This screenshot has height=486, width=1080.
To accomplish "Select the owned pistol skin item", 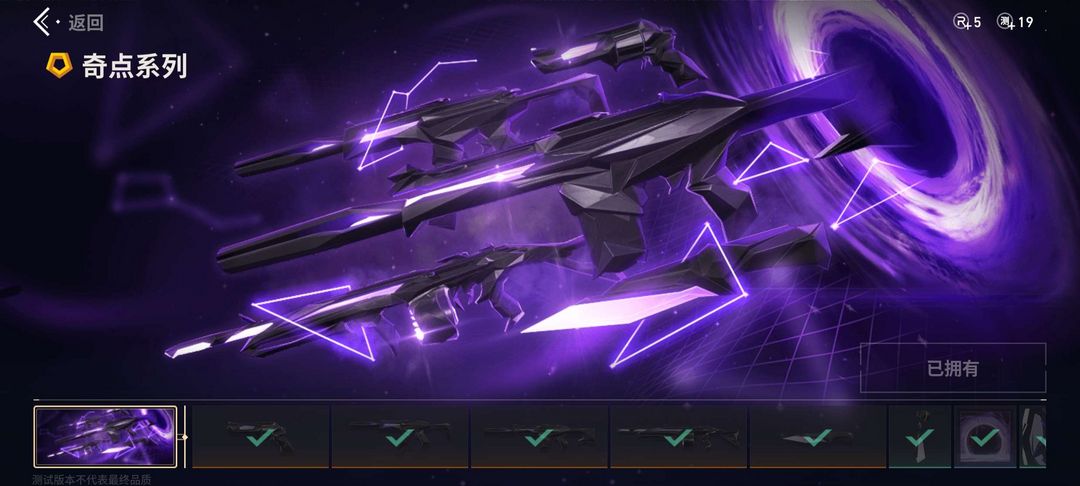I will click(x=260, y=436).
